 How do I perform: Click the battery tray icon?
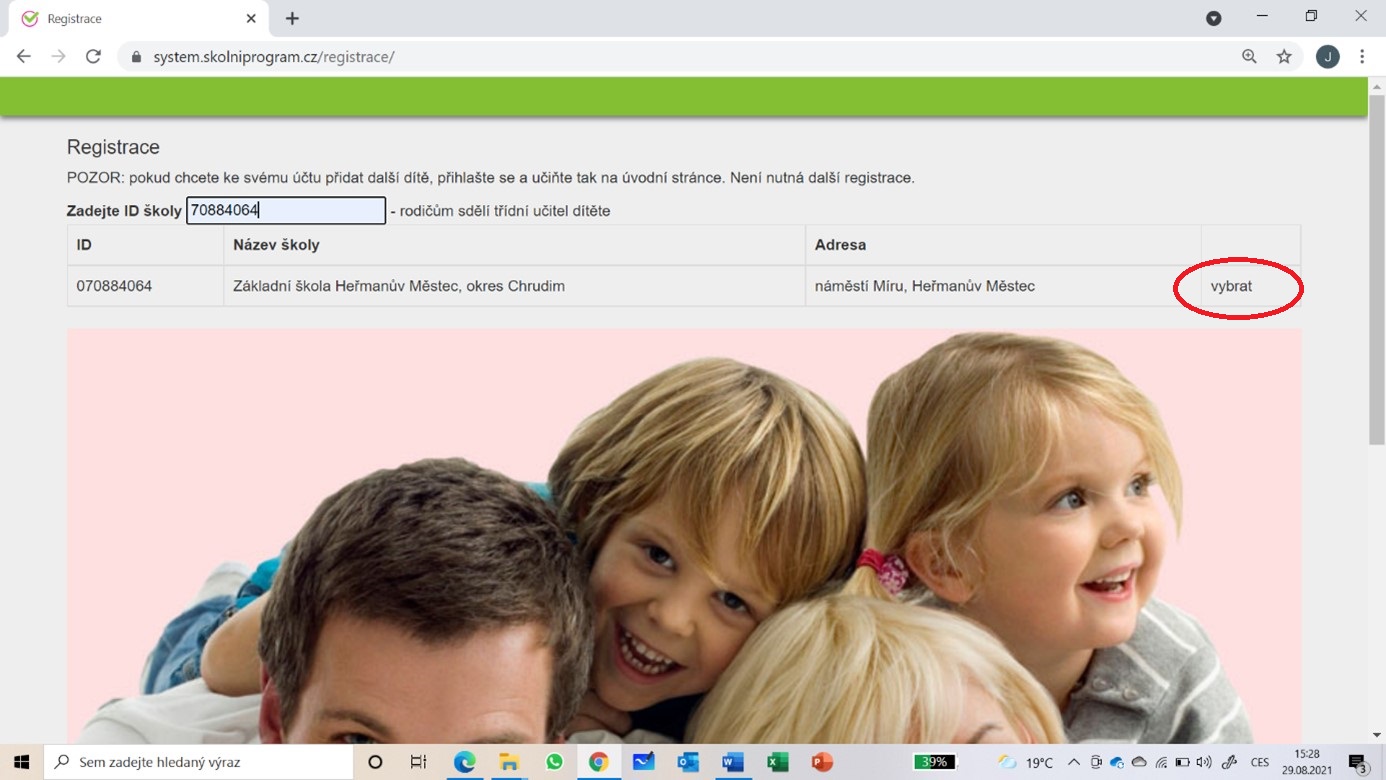[1182, 762]
